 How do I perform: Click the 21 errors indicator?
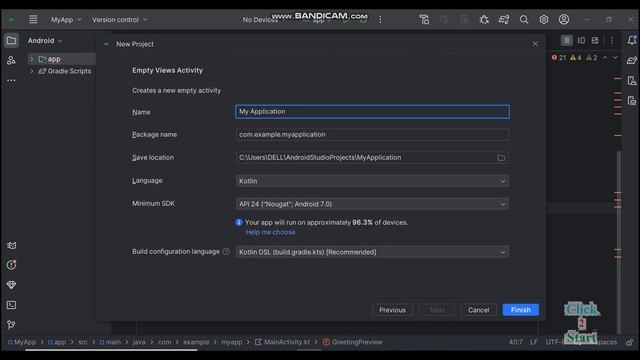(x=559, y=58)
